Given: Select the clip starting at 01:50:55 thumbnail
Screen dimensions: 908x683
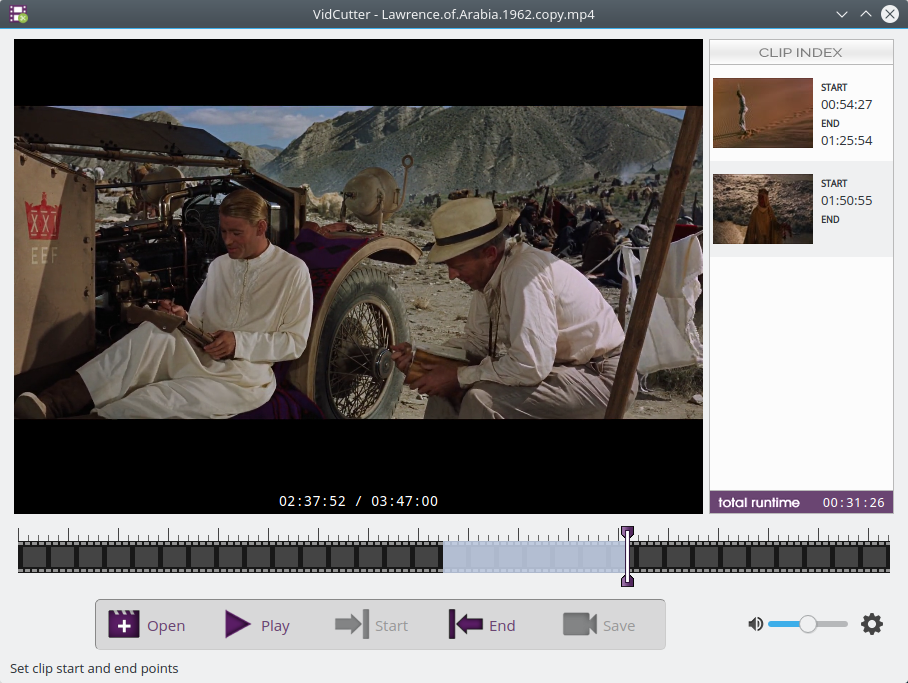Looking at the screenshot, I should pos(763,209).
